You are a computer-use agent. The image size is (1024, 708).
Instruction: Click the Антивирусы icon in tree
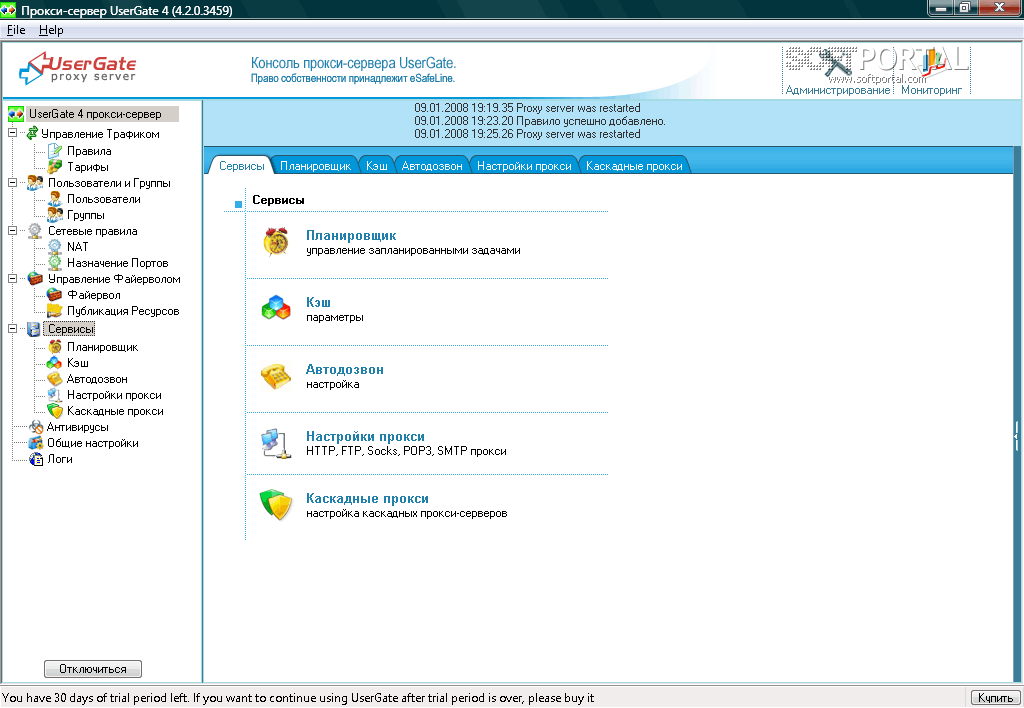pyautogui.click(x=36, y=427)
